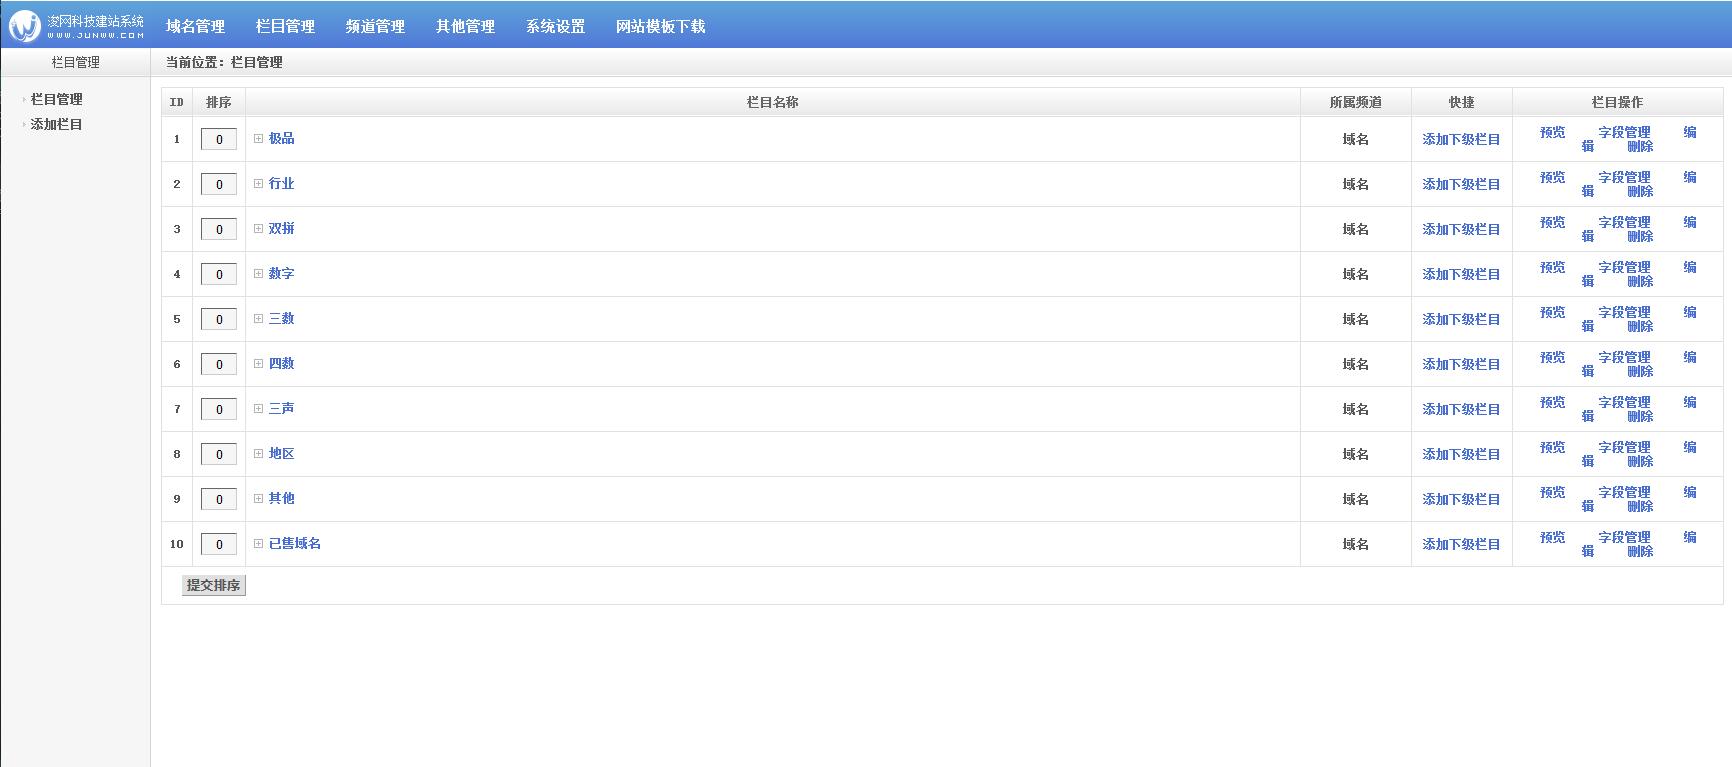
Task: Expand the 行业 column tree node
Action: click(x=258, y=184)
